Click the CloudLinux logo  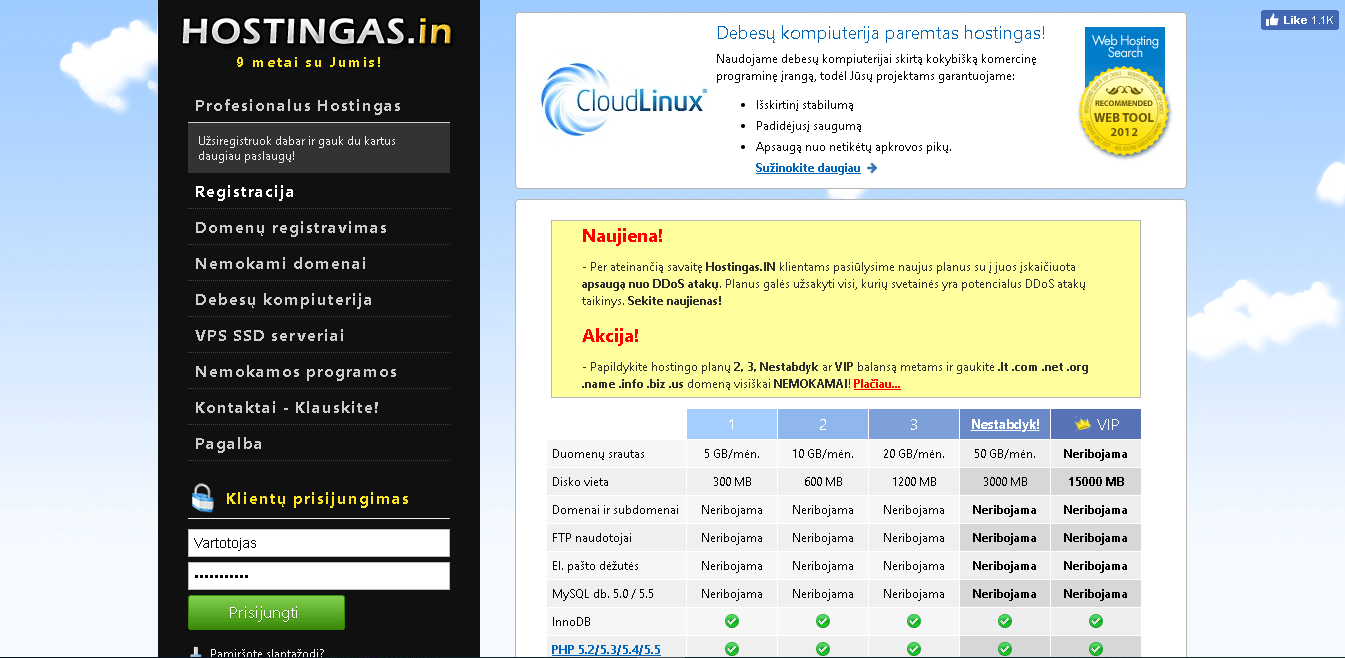(x=624, y=100)
